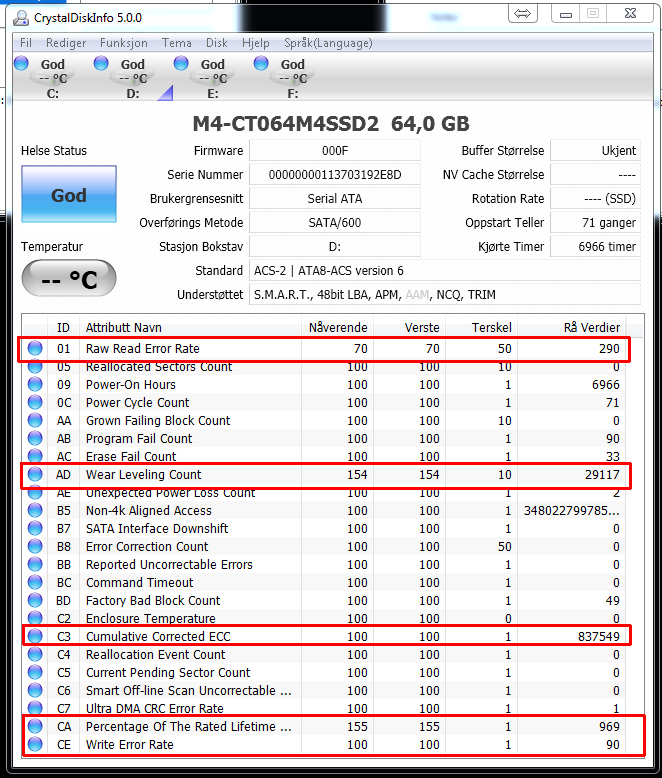
Task: Click status circle for Reported Uncorrectable Errors
Action: [35, 564]
